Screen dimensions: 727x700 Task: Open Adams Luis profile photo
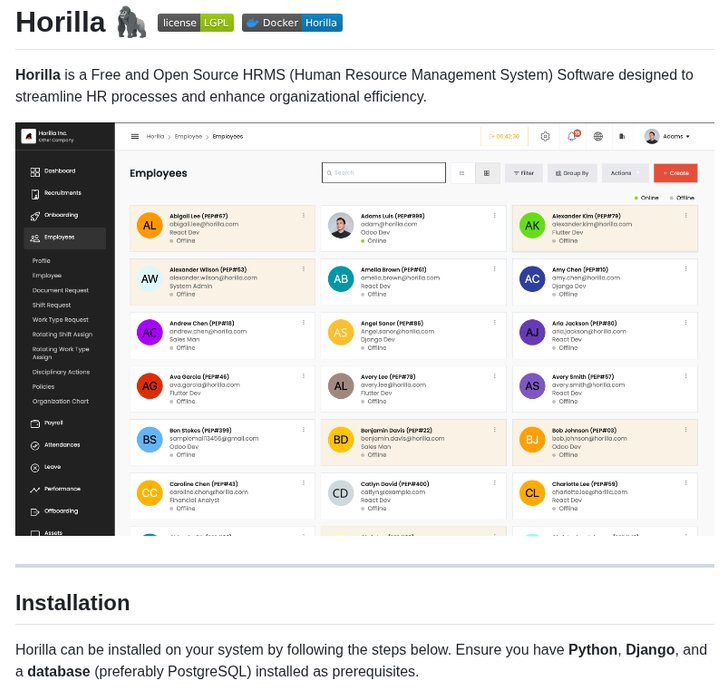341,226
